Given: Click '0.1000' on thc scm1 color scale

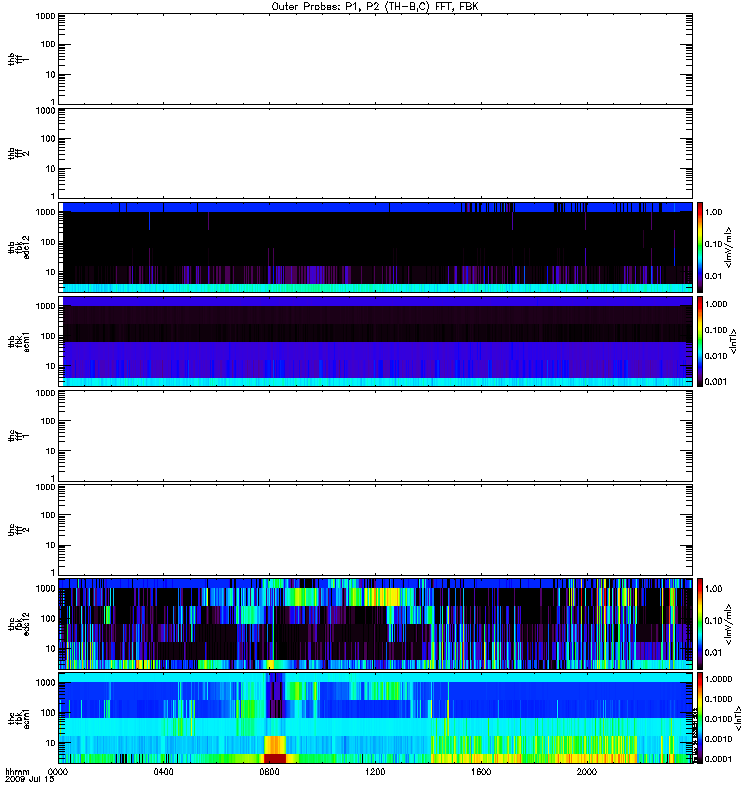Looking at the screenshot, I should [x=718, y=699].
